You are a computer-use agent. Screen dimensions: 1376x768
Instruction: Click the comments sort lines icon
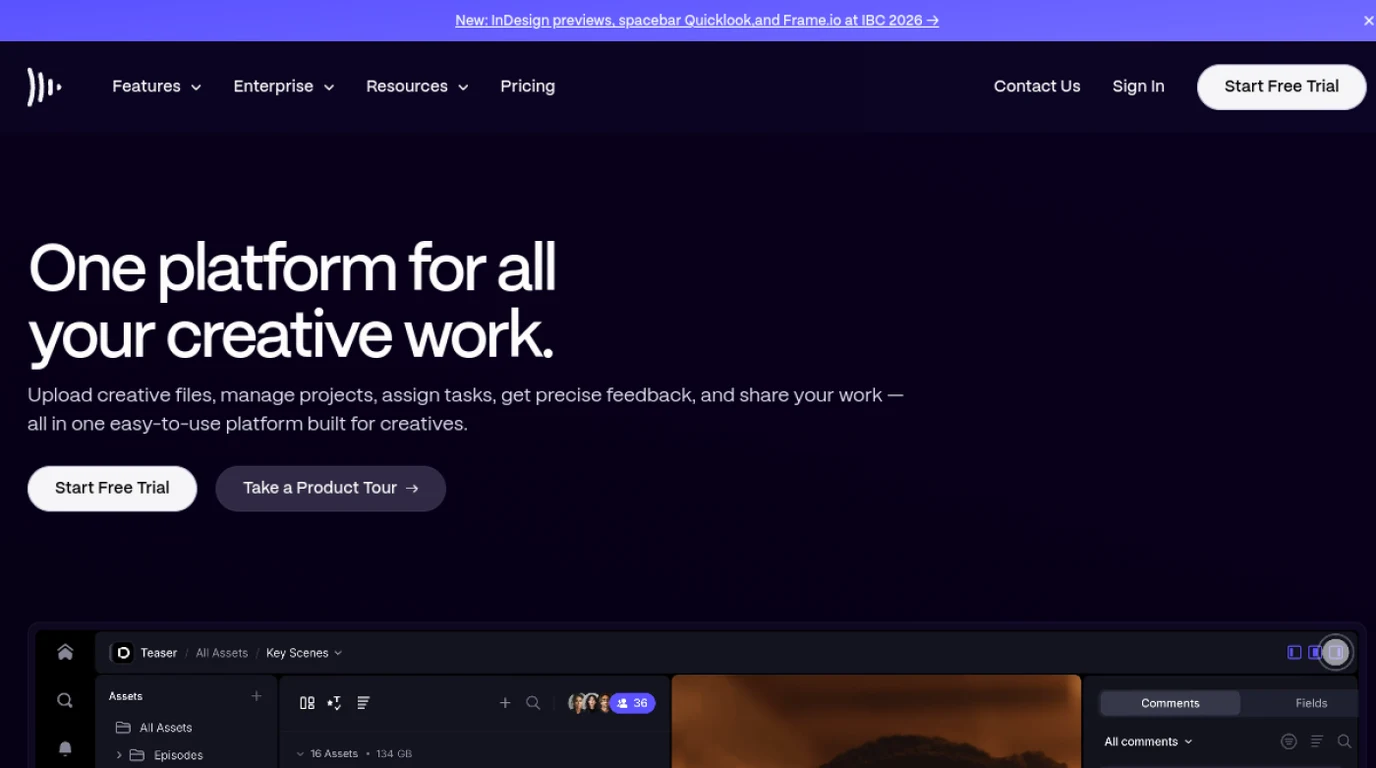(x=1317, y=741)
